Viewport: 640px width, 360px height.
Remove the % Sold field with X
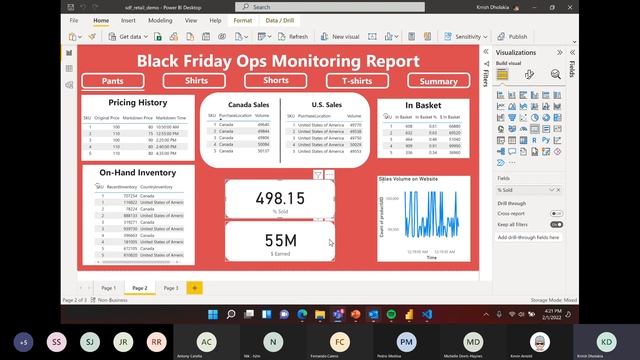click(x=558, y=190)
